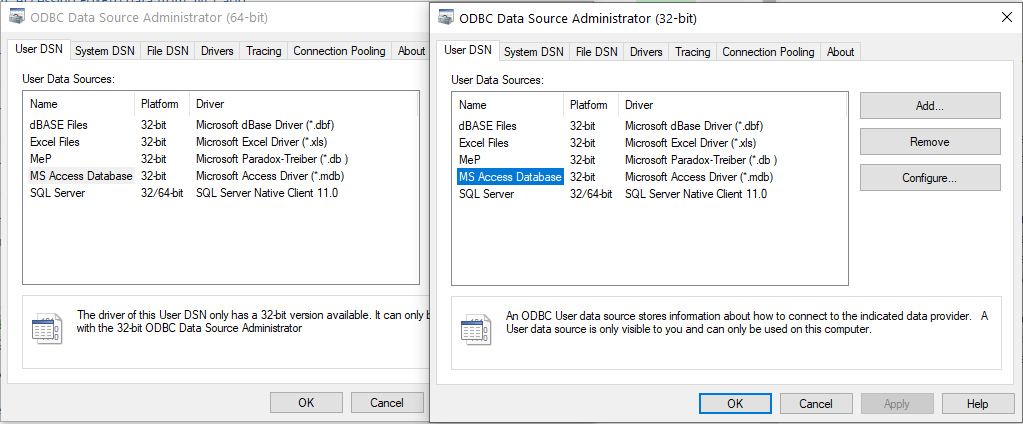Select SQL Server entry in 32-bit window list
1023x424 pixels.
click(485, 194)
